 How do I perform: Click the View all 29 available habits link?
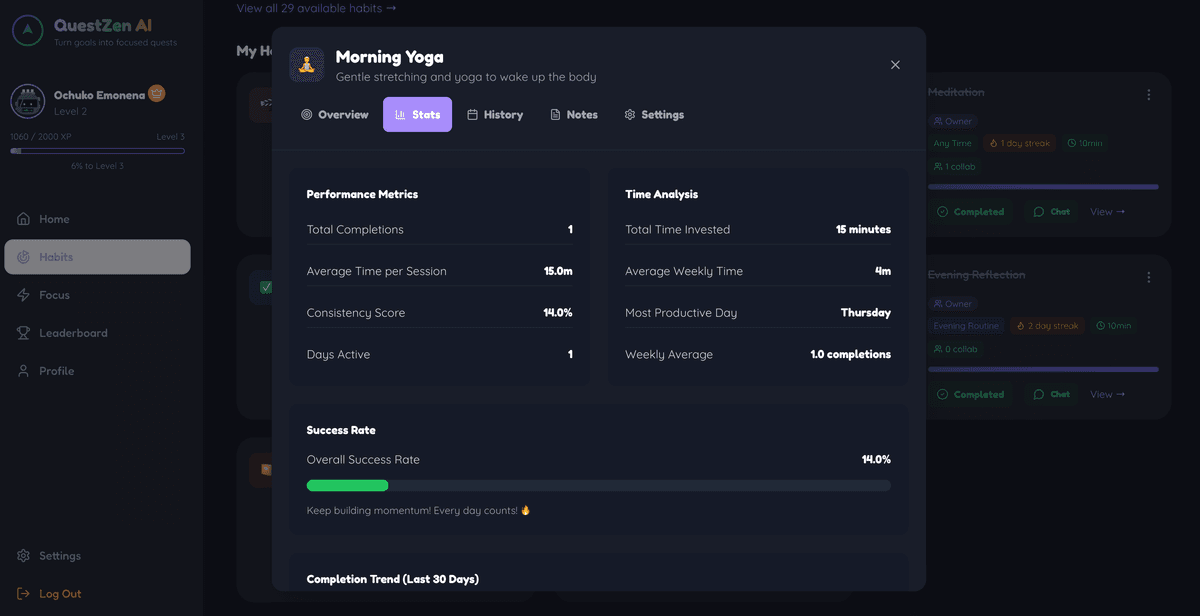pyautogui.click(x=316, y=8)
